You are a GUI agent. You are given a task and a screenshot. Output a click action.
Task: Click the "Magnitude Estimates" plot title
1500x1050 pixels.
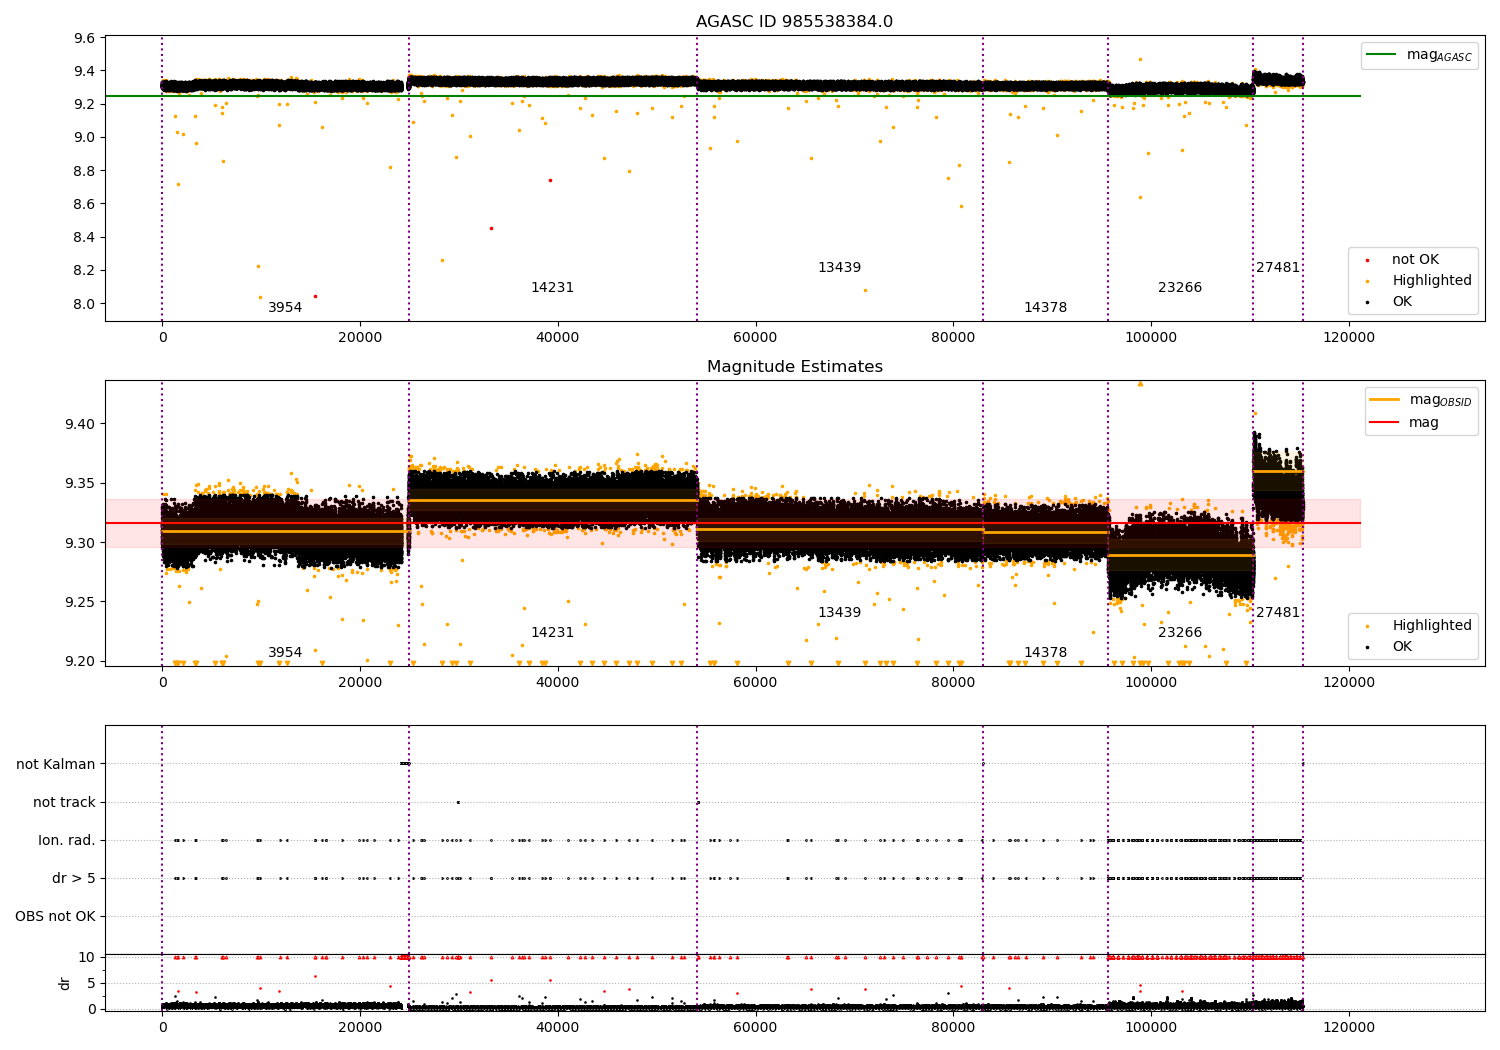(794, 367)
